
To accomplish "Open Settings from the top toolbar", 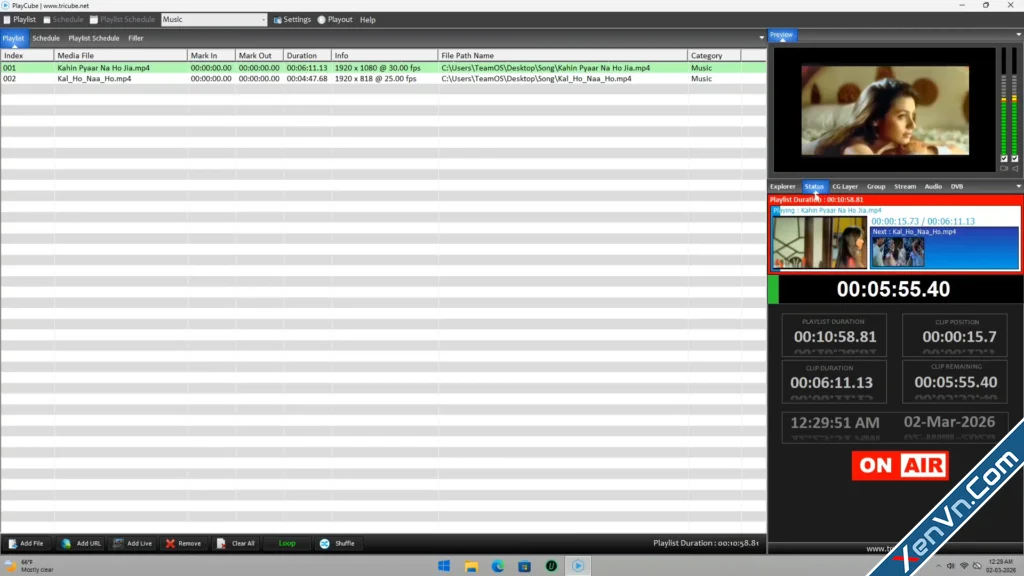I will [292, 20].
